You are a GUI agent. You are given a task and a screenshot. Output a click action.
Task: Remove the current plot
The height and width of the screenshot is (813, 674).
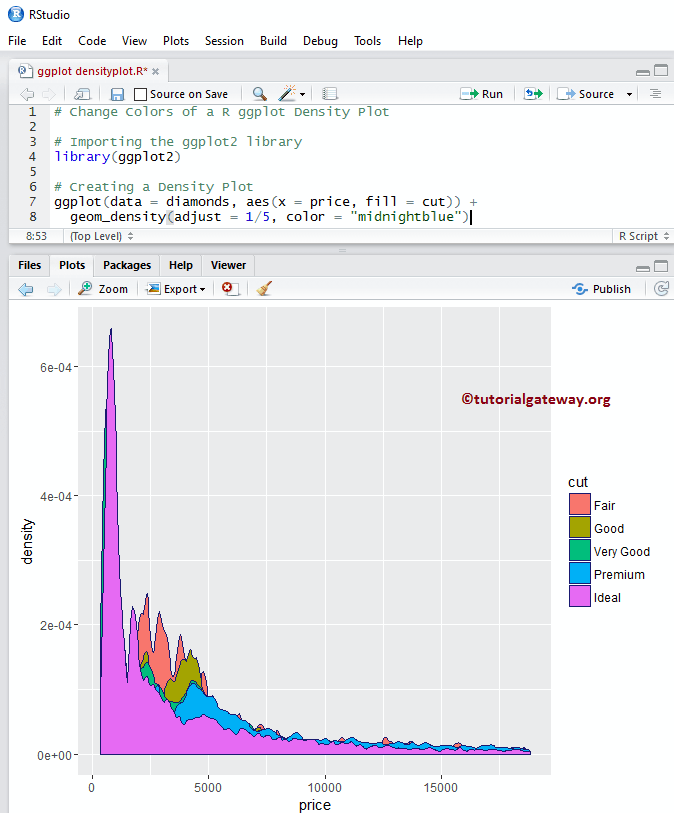pos(230,289)
